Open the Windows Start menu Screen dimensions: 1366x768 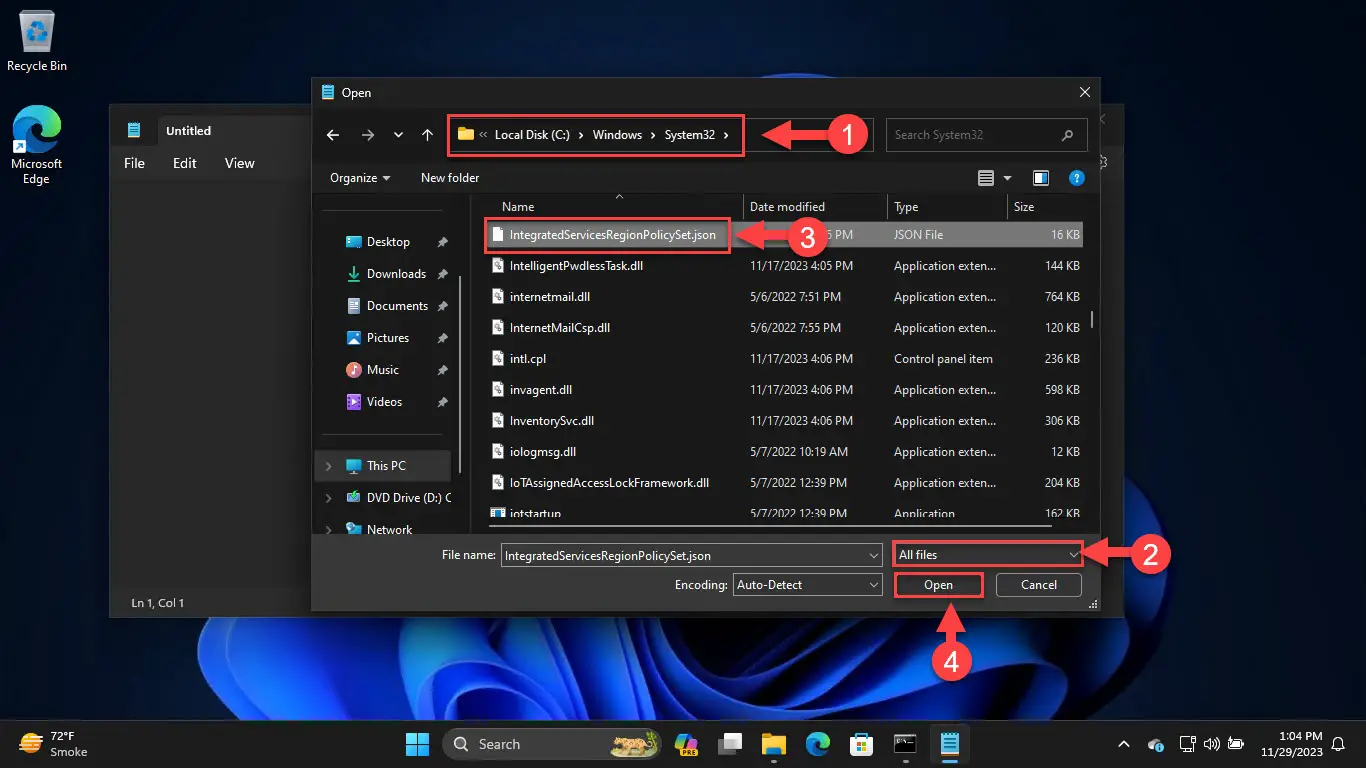pyautogui.click(x=417, y=744)
